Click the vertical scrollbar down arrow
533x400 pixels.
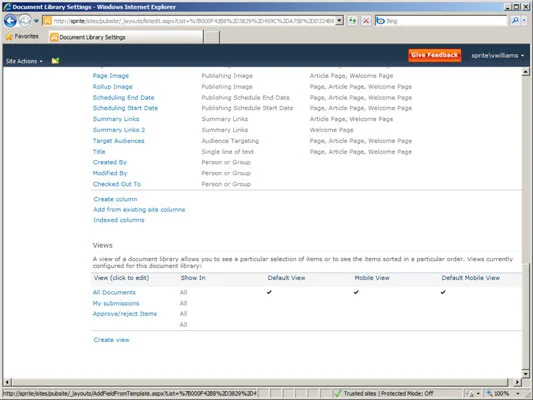pyautogui.click(x=526, y=373)
